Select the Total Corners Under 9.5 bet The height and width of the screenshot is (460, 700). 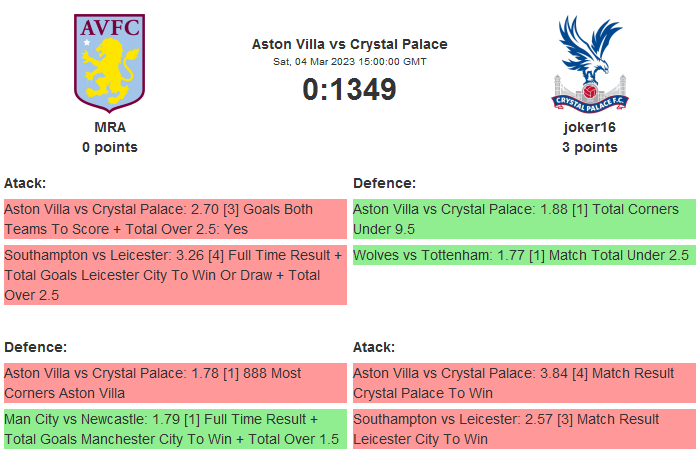pyautogui.click(x=524, y=220)
